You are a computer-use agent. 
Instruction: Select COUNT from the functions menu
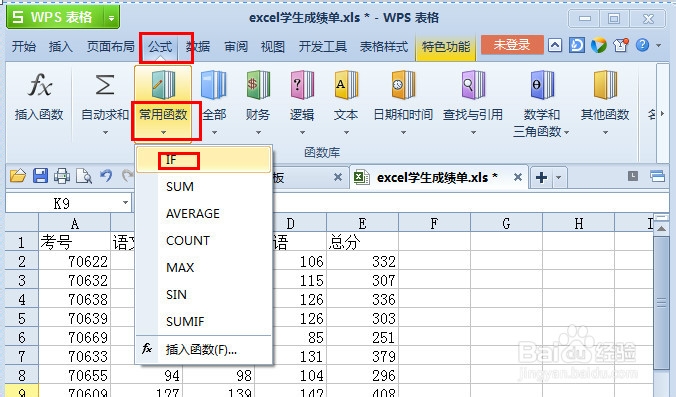(x=203, y=241)
